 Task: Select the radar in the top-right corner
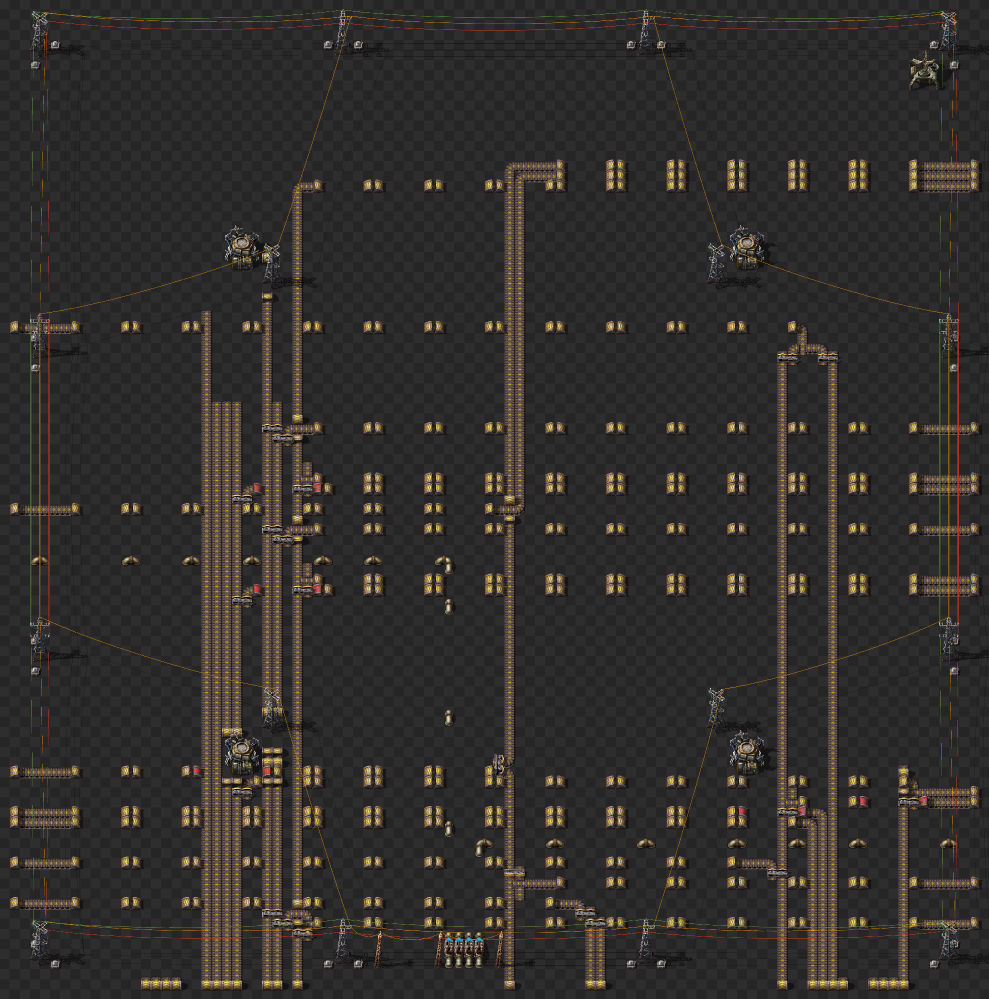(924, 71)
